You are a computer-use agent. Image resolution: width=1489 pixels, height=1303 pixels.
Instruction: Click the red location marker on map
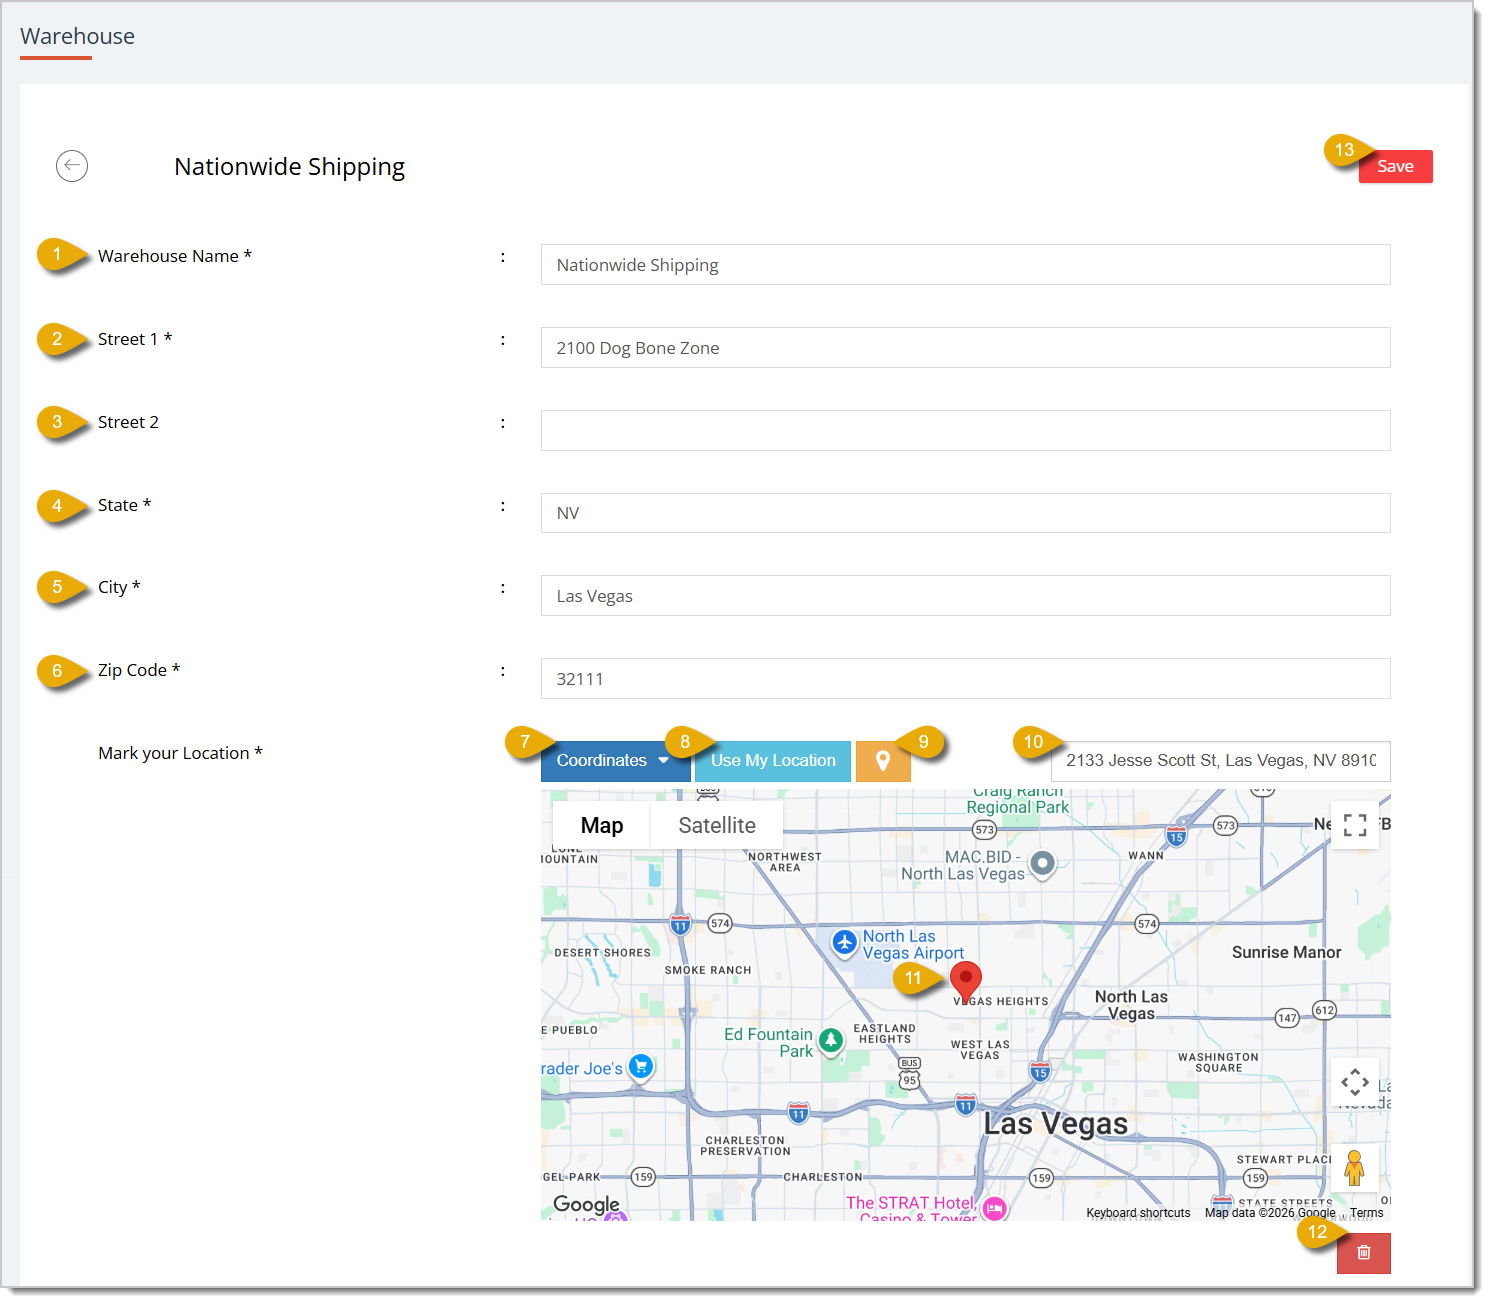[966, 981]
